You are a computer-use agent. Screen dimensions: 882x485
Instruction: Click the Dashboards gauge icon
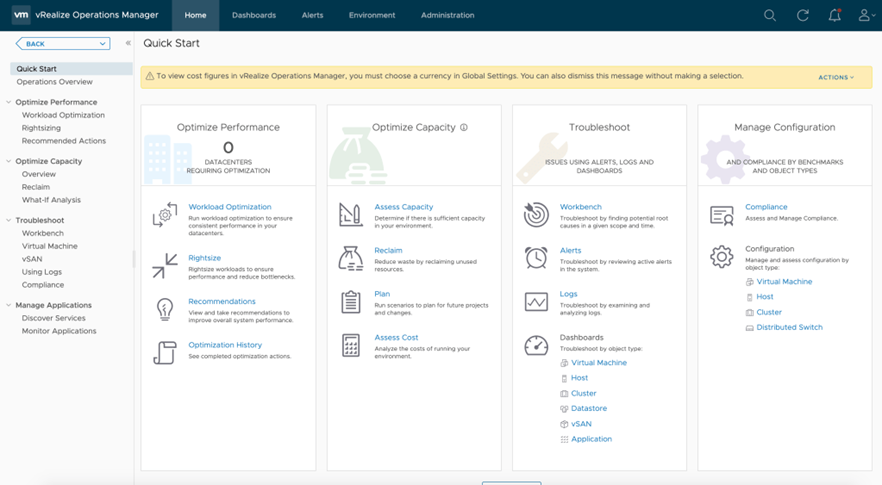[536, 345]
